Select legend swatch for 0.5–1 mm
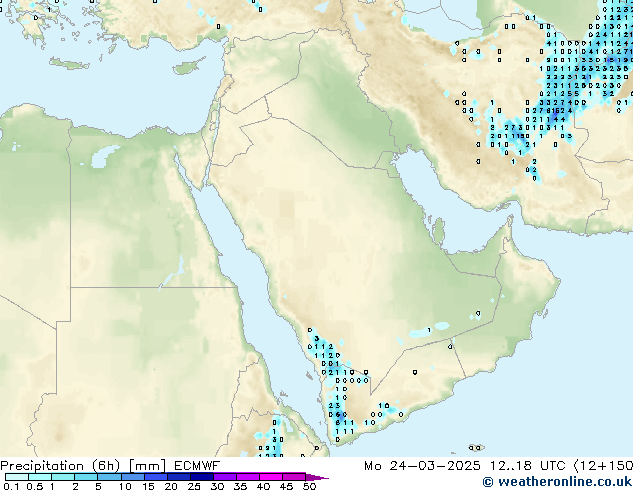This screenshot has height=490, width=634. point(40,477)
